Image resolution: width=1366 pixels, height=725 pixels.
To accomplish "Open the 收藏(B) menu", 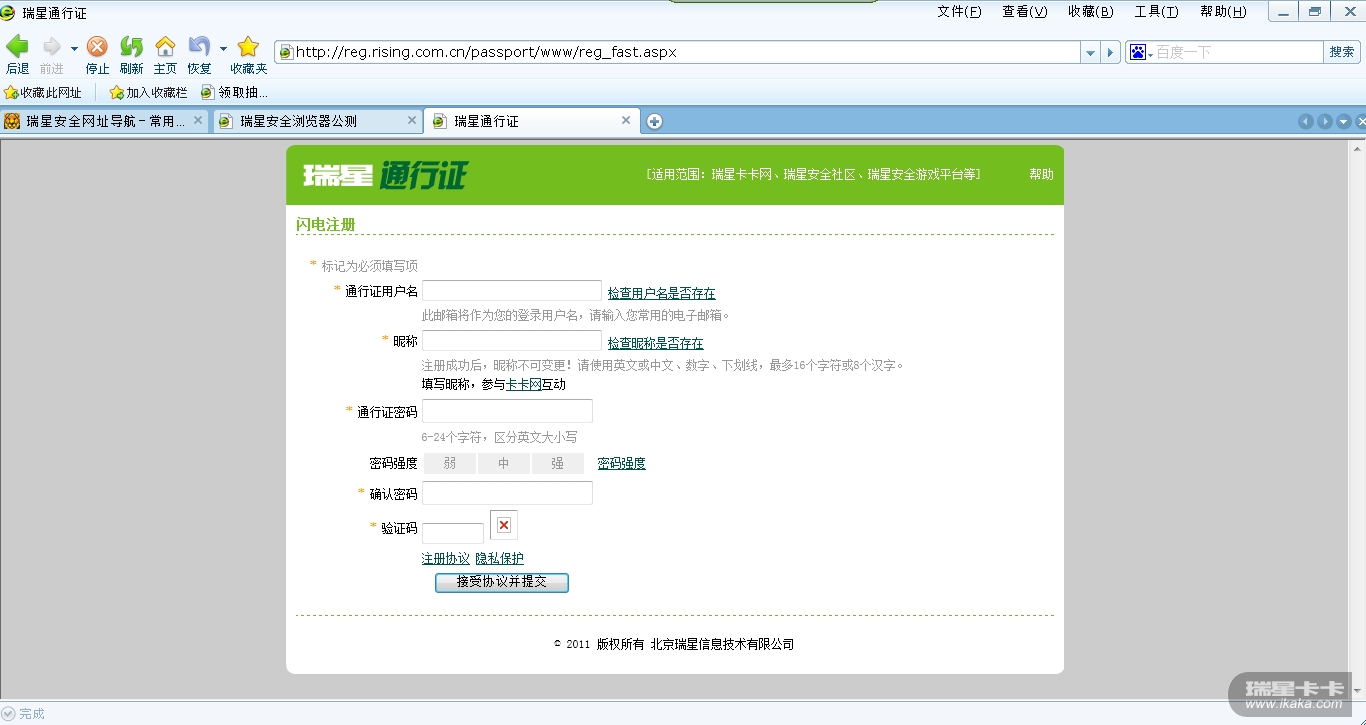I will tap(1091, 12).
